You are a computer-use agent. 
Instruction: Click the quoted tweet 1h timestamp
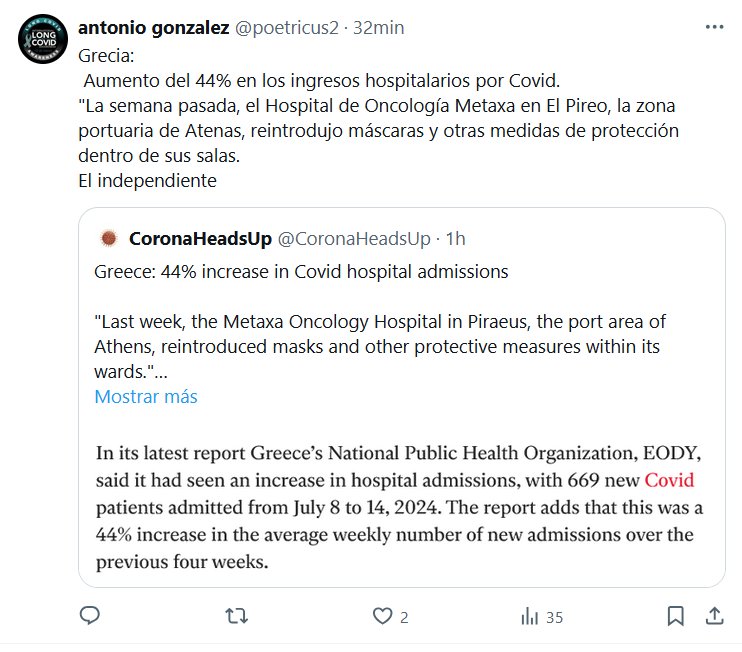click(x=456, y=238)
